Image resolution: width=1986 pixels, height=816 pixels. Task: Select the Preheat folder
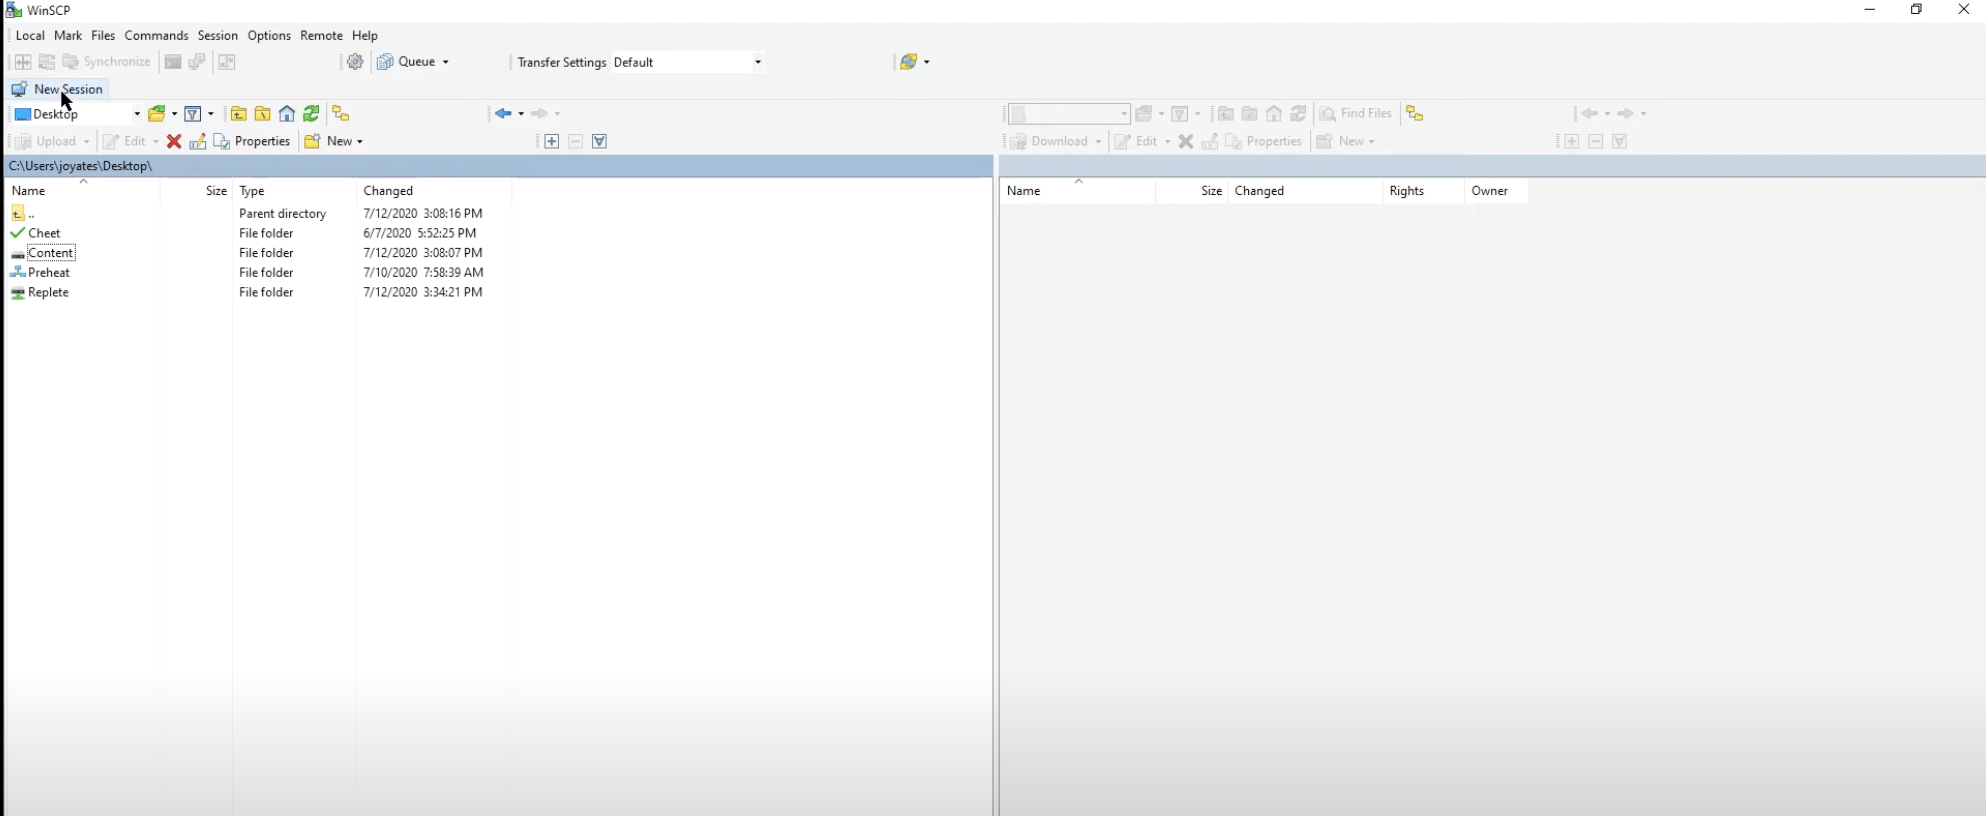48,273
